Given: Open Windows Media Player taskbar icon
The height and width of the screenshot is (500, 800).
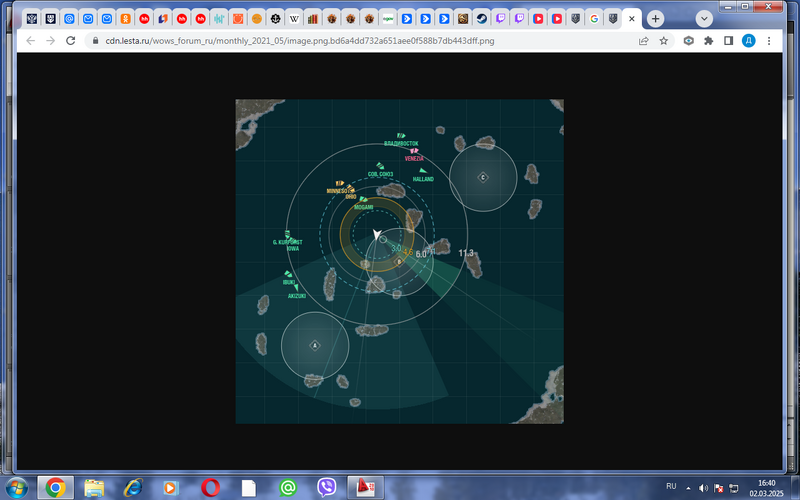Looking at the screenshot, I should [170, 488].
